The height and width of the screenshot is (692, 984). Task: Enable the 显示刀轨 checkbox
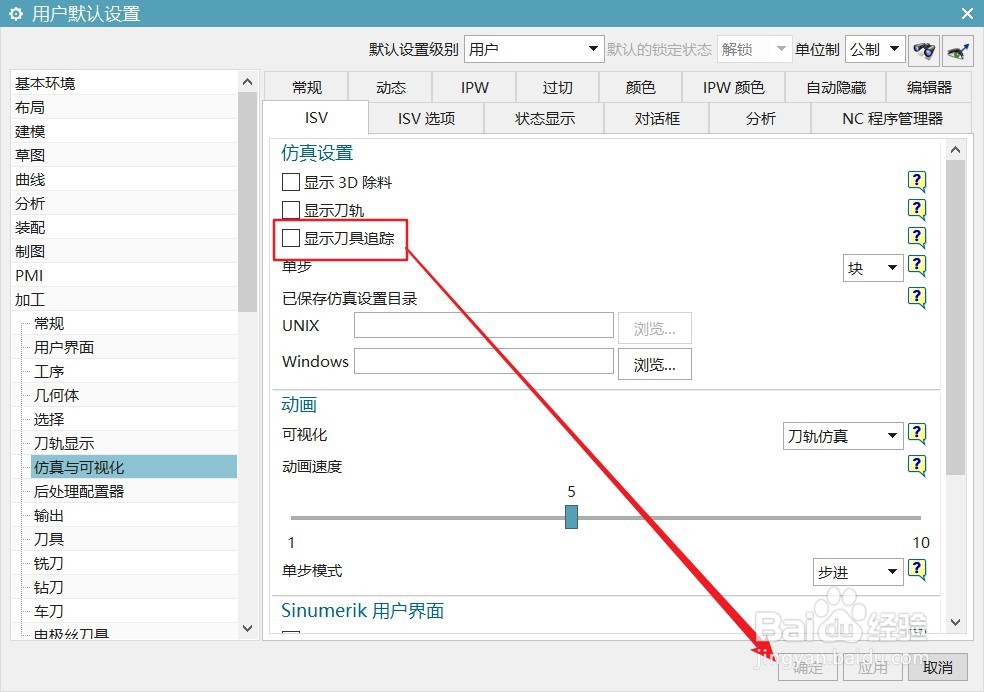(x=290, y=210)
